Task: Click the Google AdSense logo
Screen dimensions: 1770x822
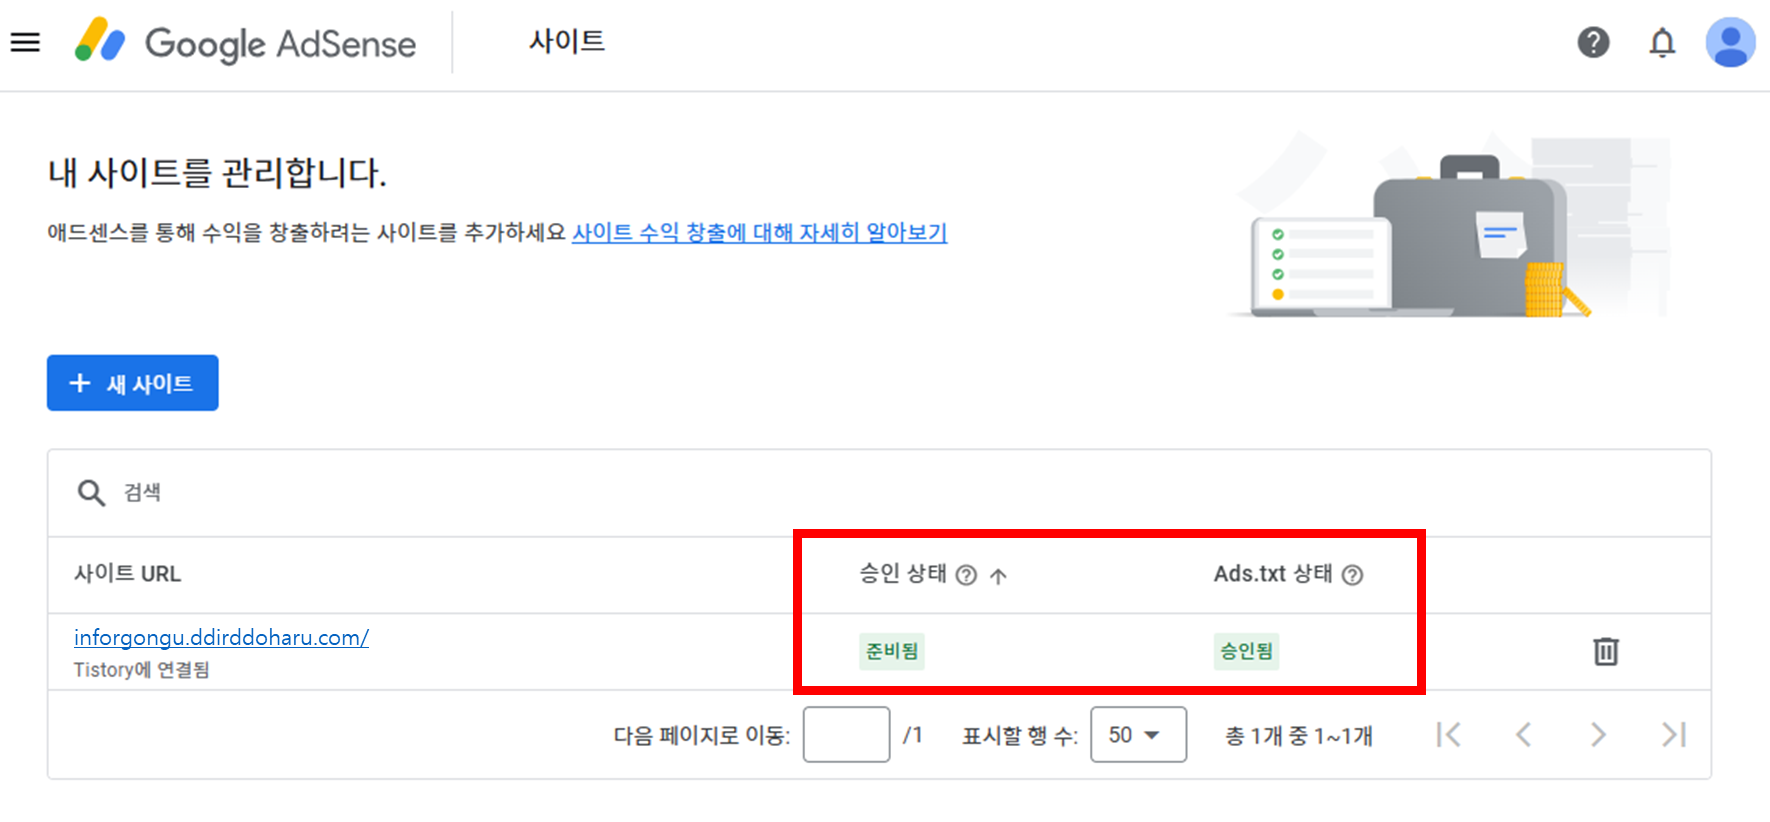Action: (245, 42)
